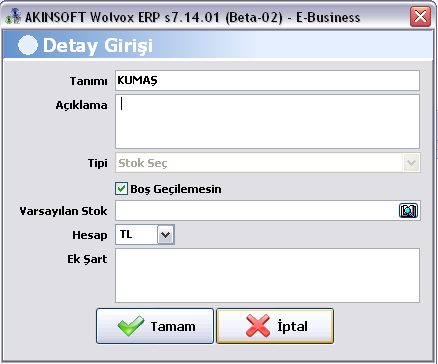
Task: Close the E-Business dialog window
Action: [x=420, y=17]
